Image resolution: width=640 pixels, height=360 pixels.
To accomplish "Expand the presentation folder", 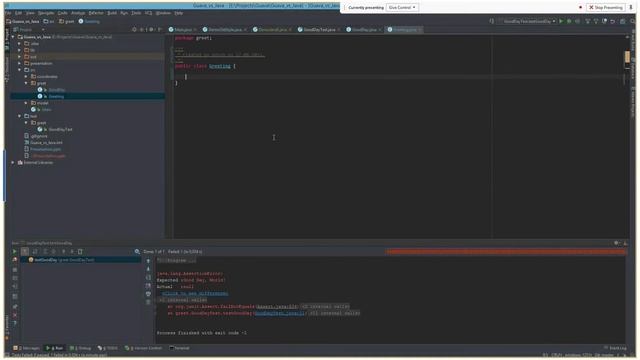I will (20, 63).
